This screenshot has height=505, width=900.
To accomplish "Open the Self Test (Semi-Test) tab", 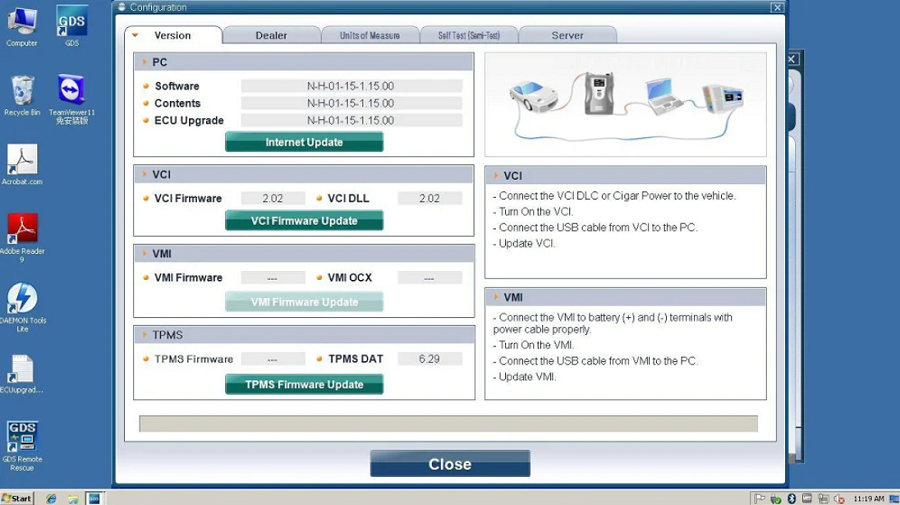I will coord(469,35).
